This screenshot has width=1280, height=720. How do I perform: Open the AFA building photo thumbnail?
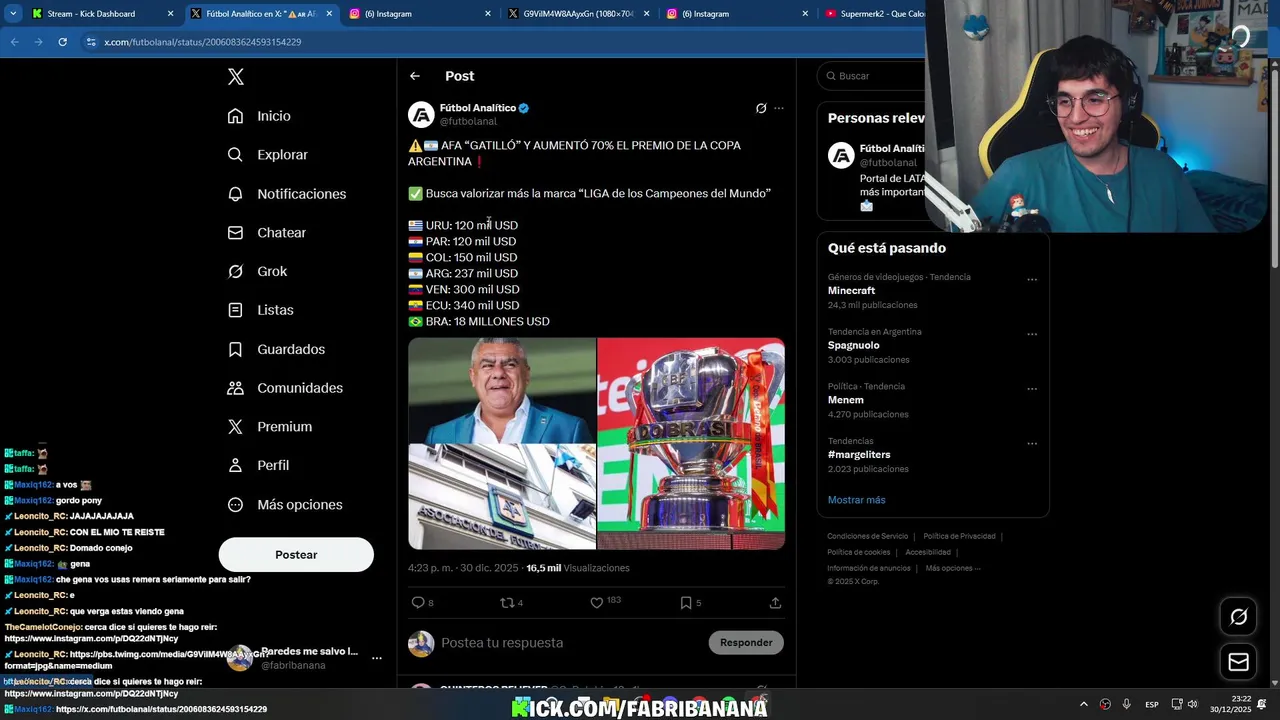click(502, 497)
